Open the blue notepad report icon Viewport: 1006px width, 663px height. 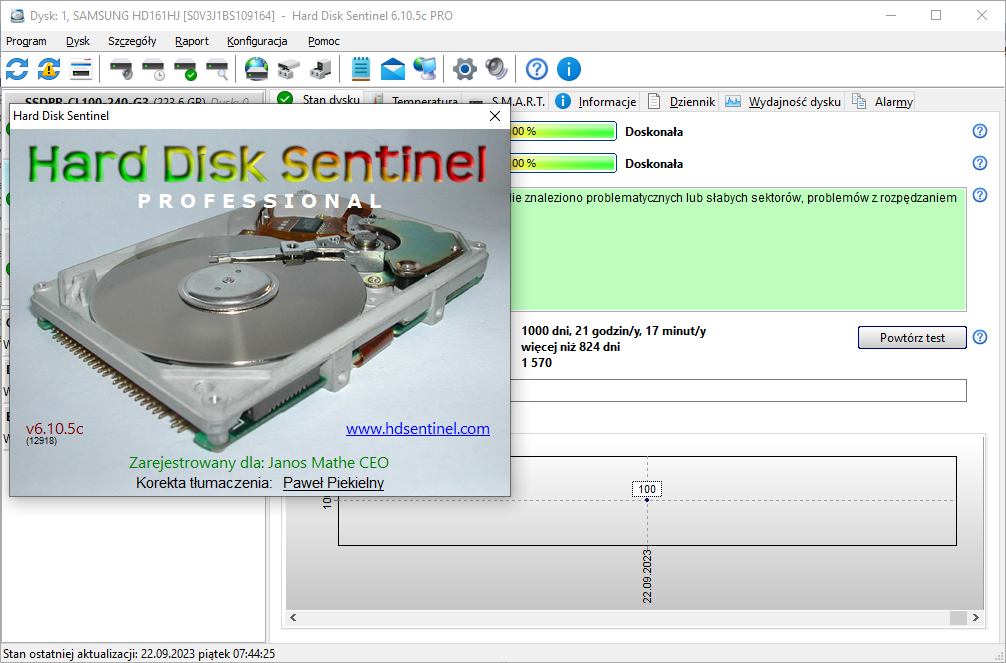[x=361, y=69]
